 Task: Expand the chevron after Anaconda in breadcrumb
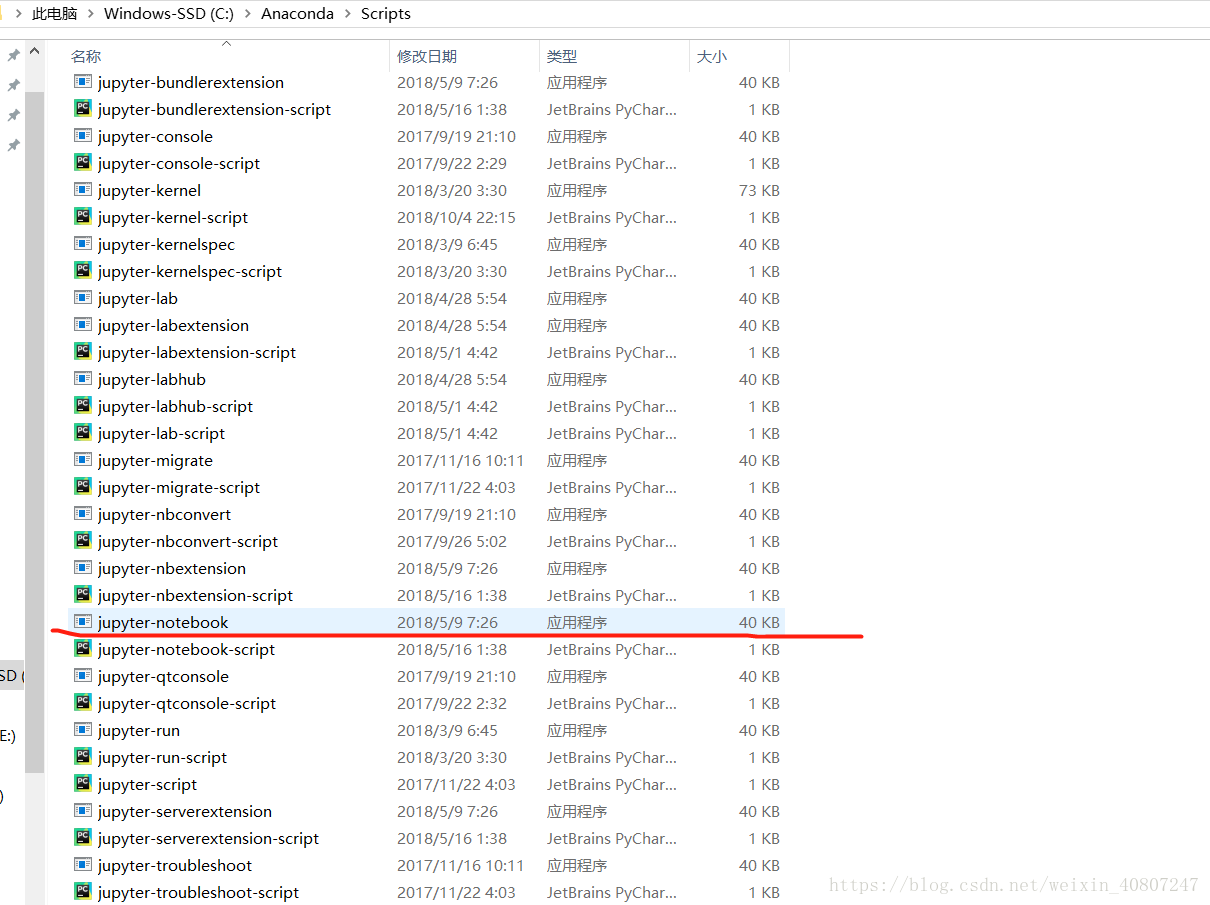tap(348, 14)
